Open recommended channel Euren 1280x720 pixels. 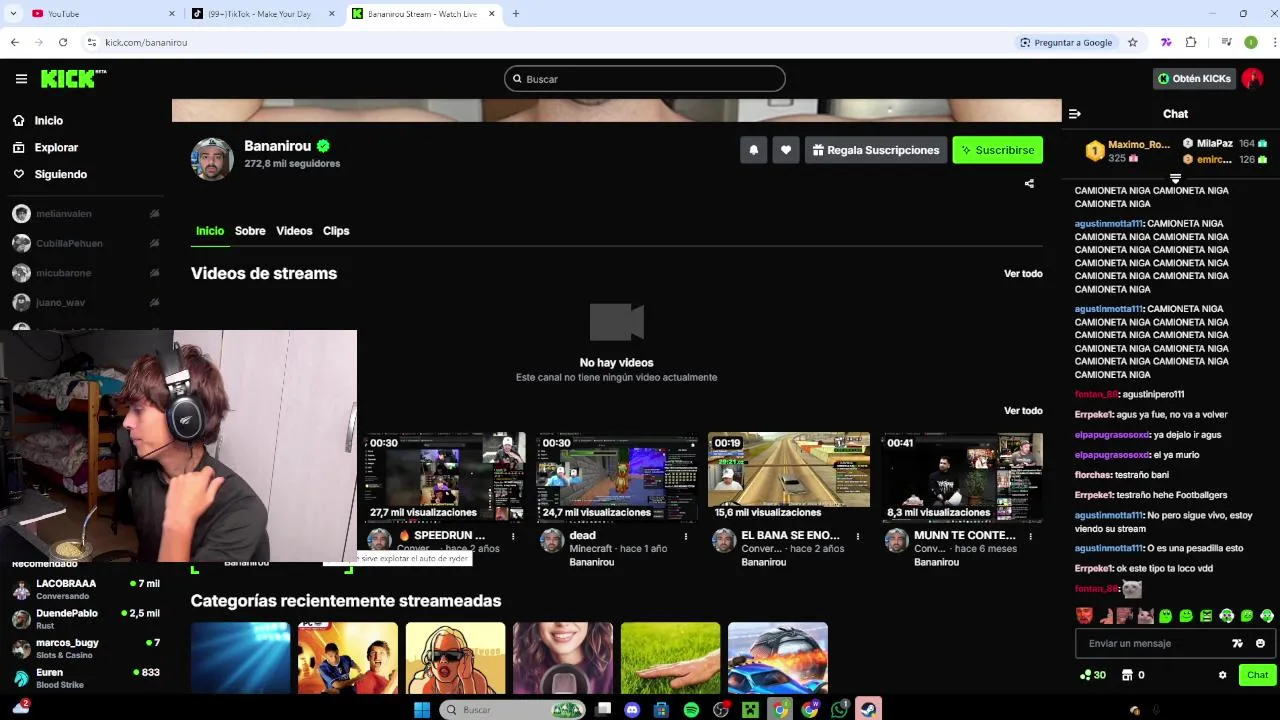85,678
